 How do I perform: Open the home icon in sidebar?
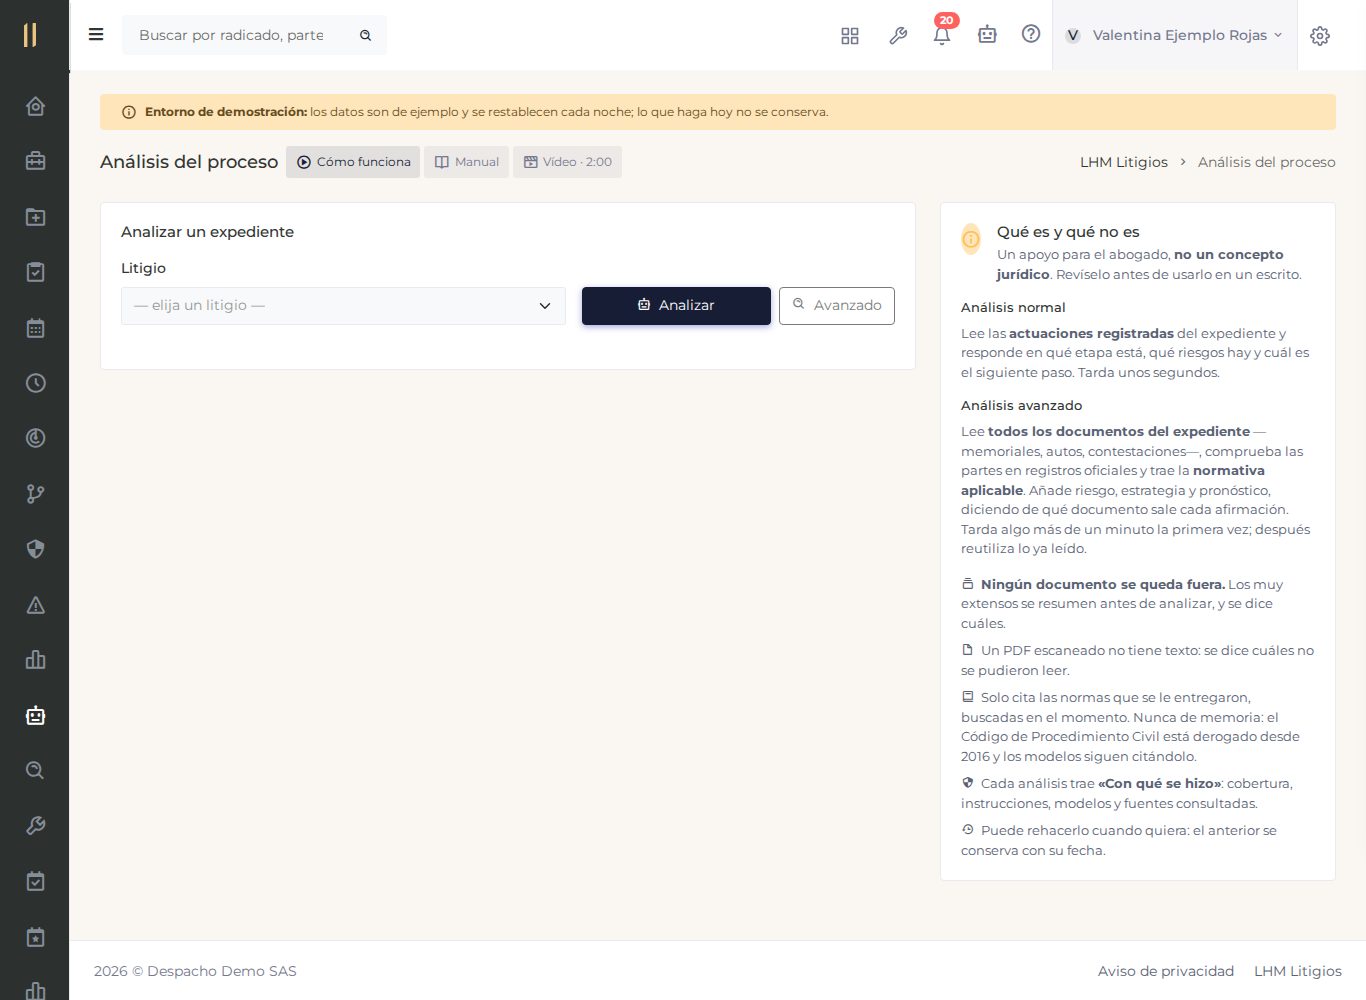coord(35,106)
